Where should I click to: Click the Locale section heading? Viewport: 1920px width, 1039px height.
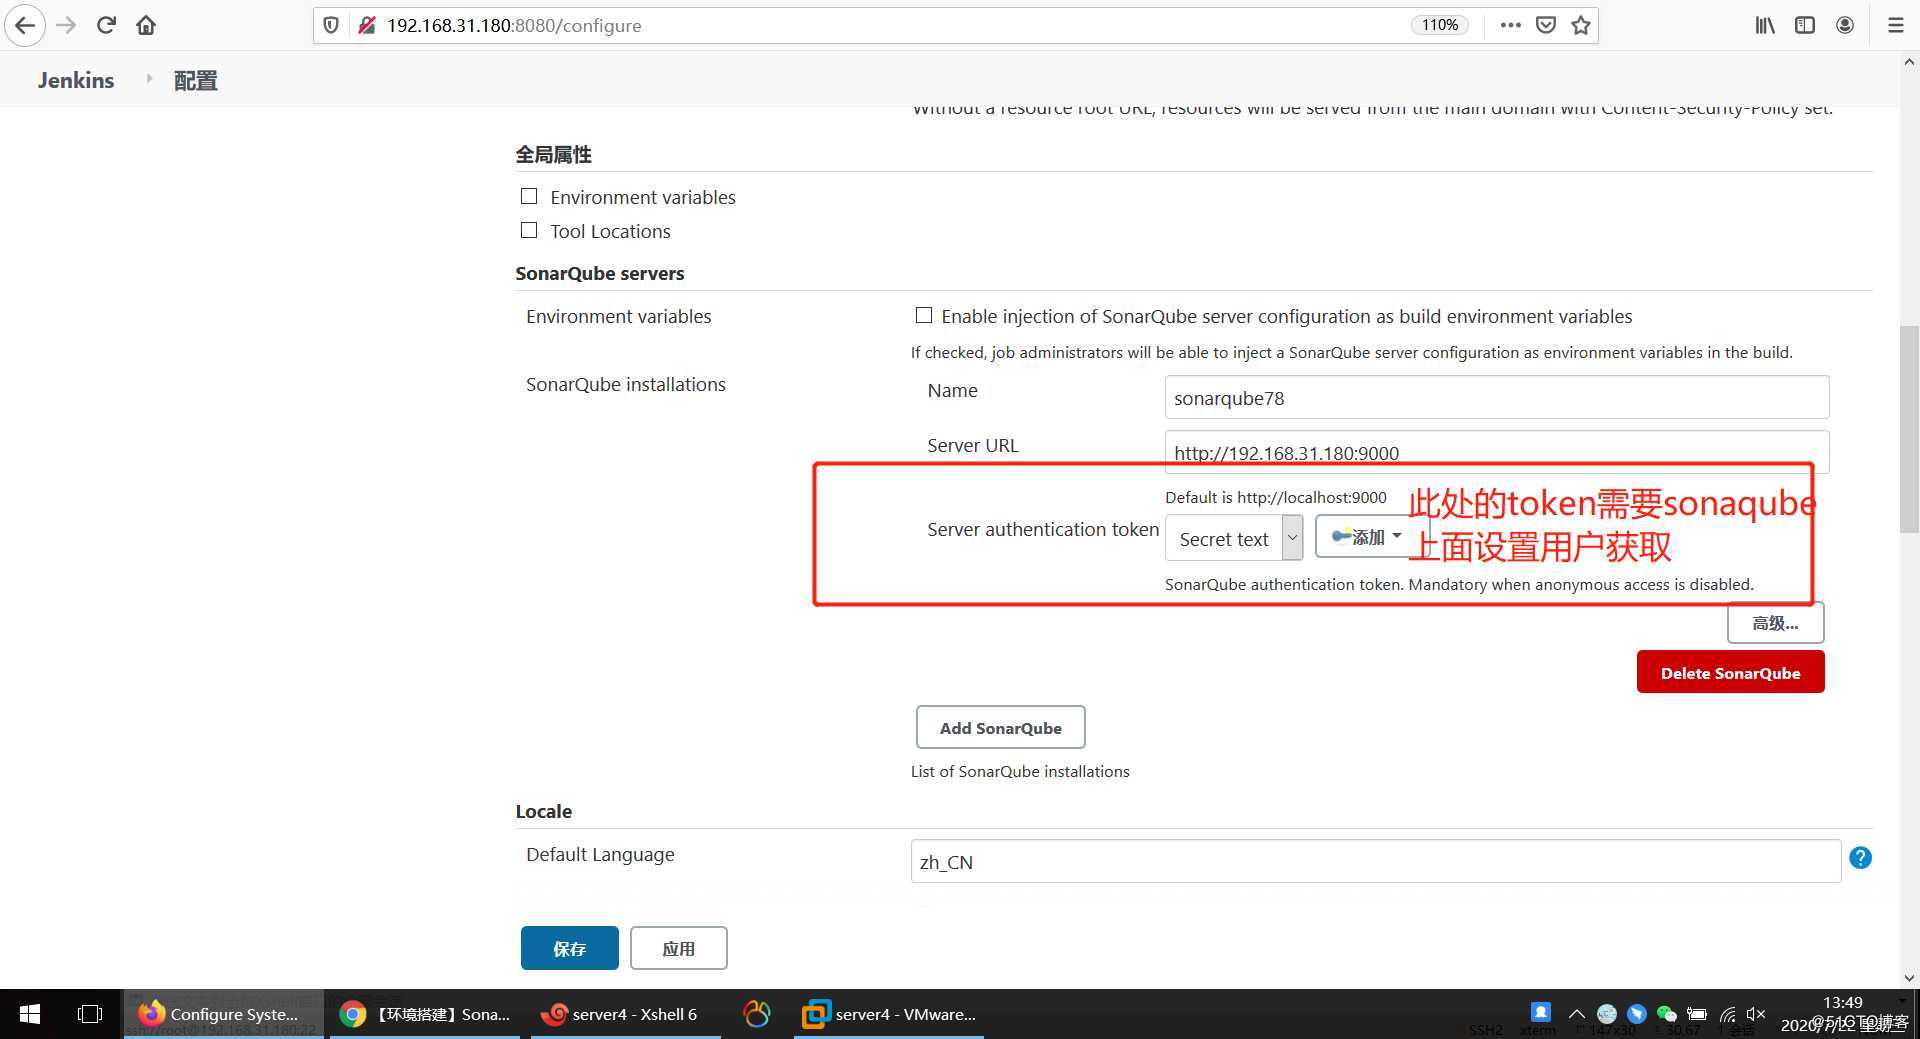[x=544, y=811]
